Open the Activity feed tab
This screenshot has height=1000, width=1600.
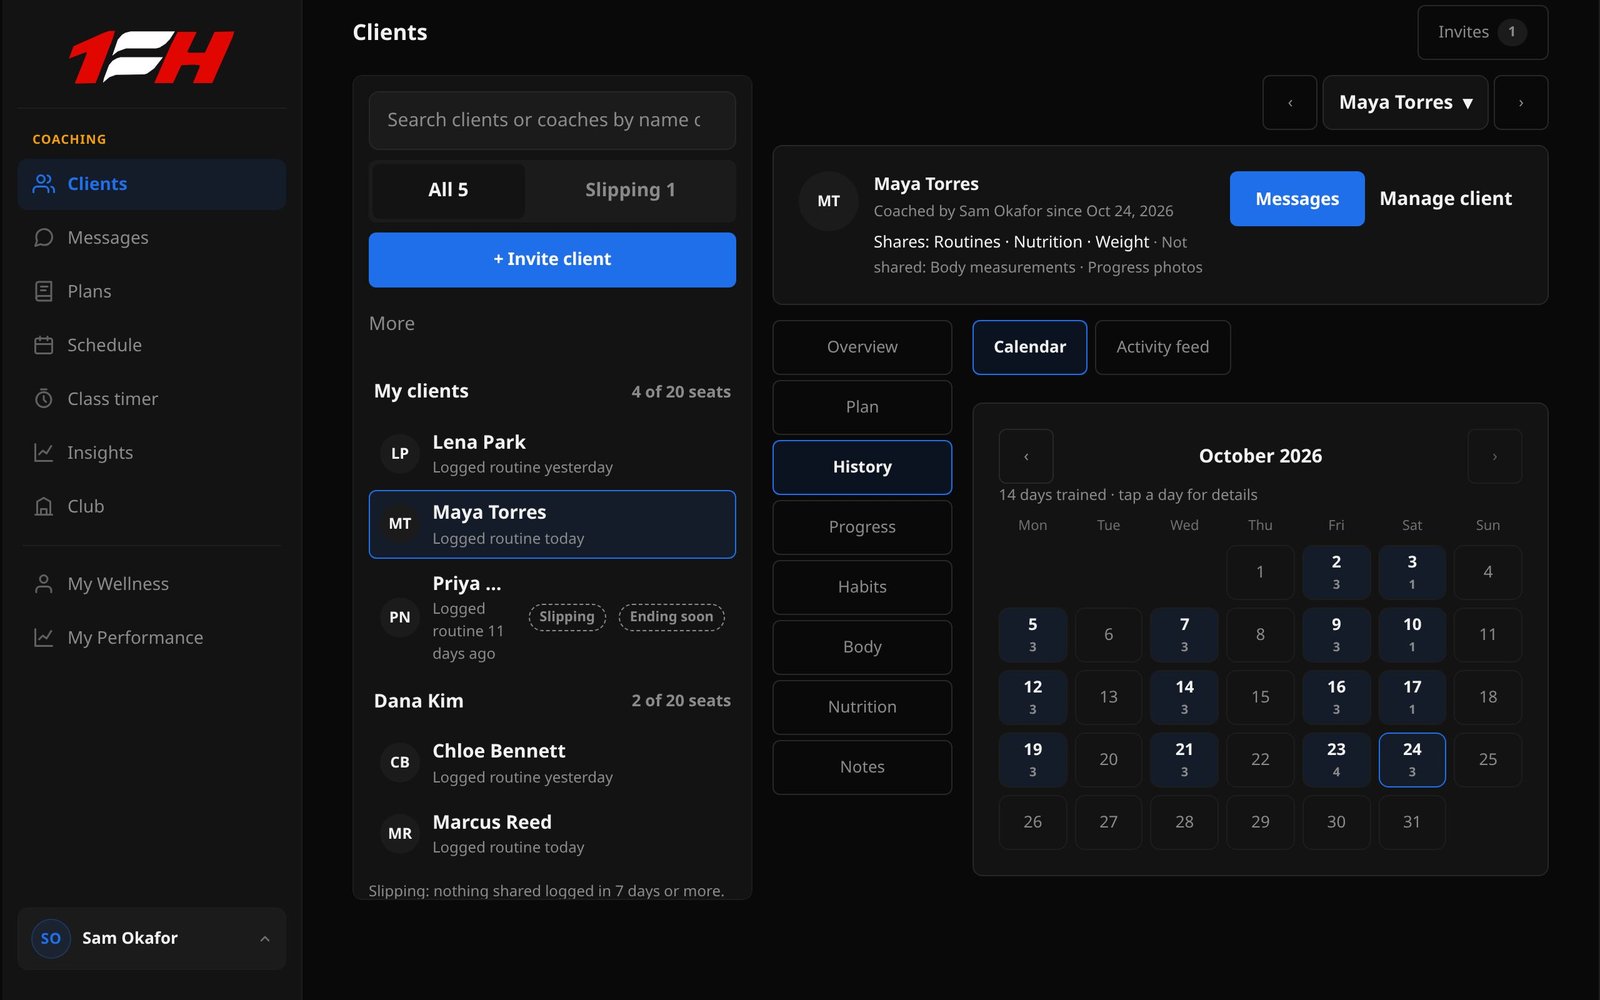pos(1163,347)
